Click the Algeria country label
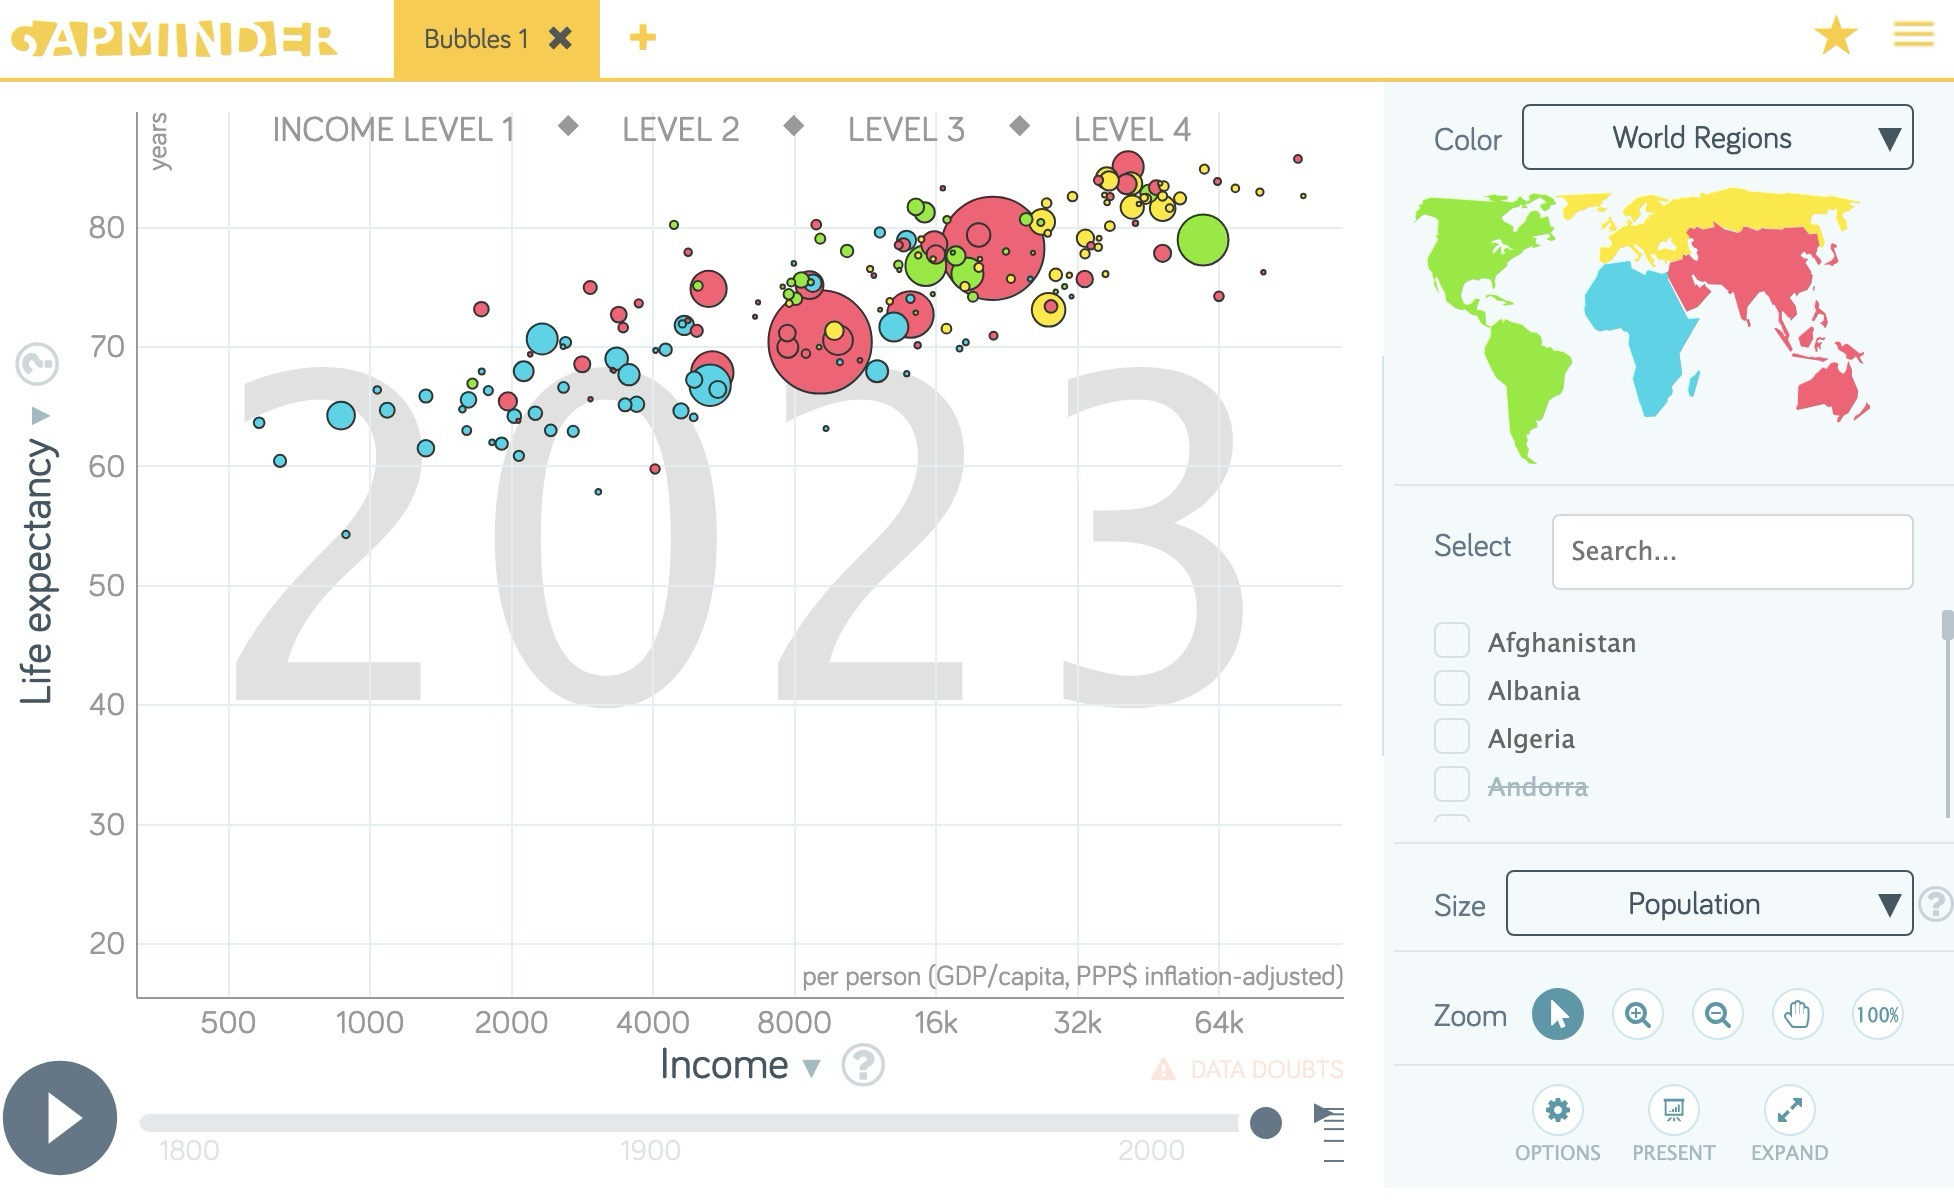This screenshot has height=1204, width=1954. coord(1531,738)
